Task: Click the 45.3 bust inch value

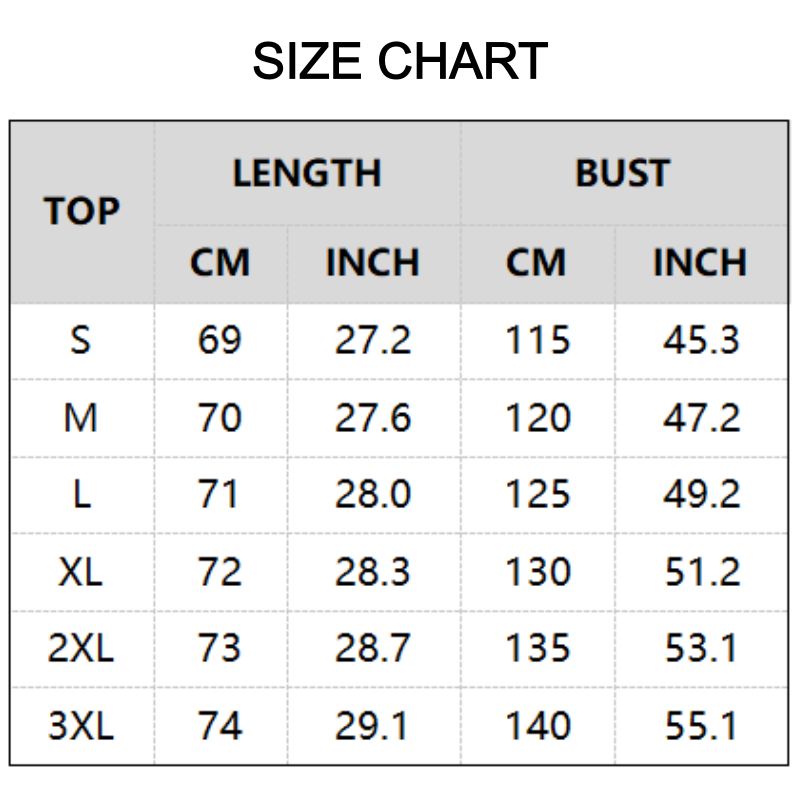Action: point(701,340)
